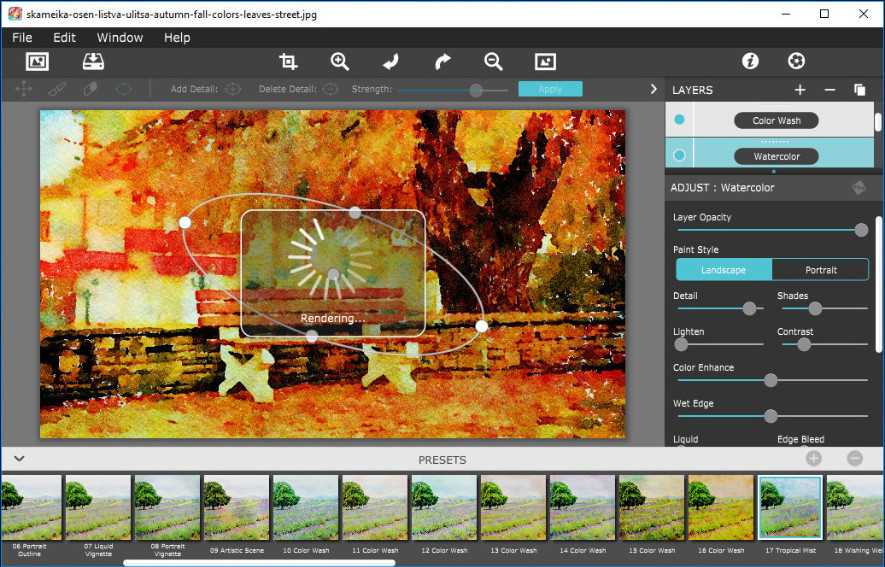Click the zoom in magnifier icon

[340, 62]
